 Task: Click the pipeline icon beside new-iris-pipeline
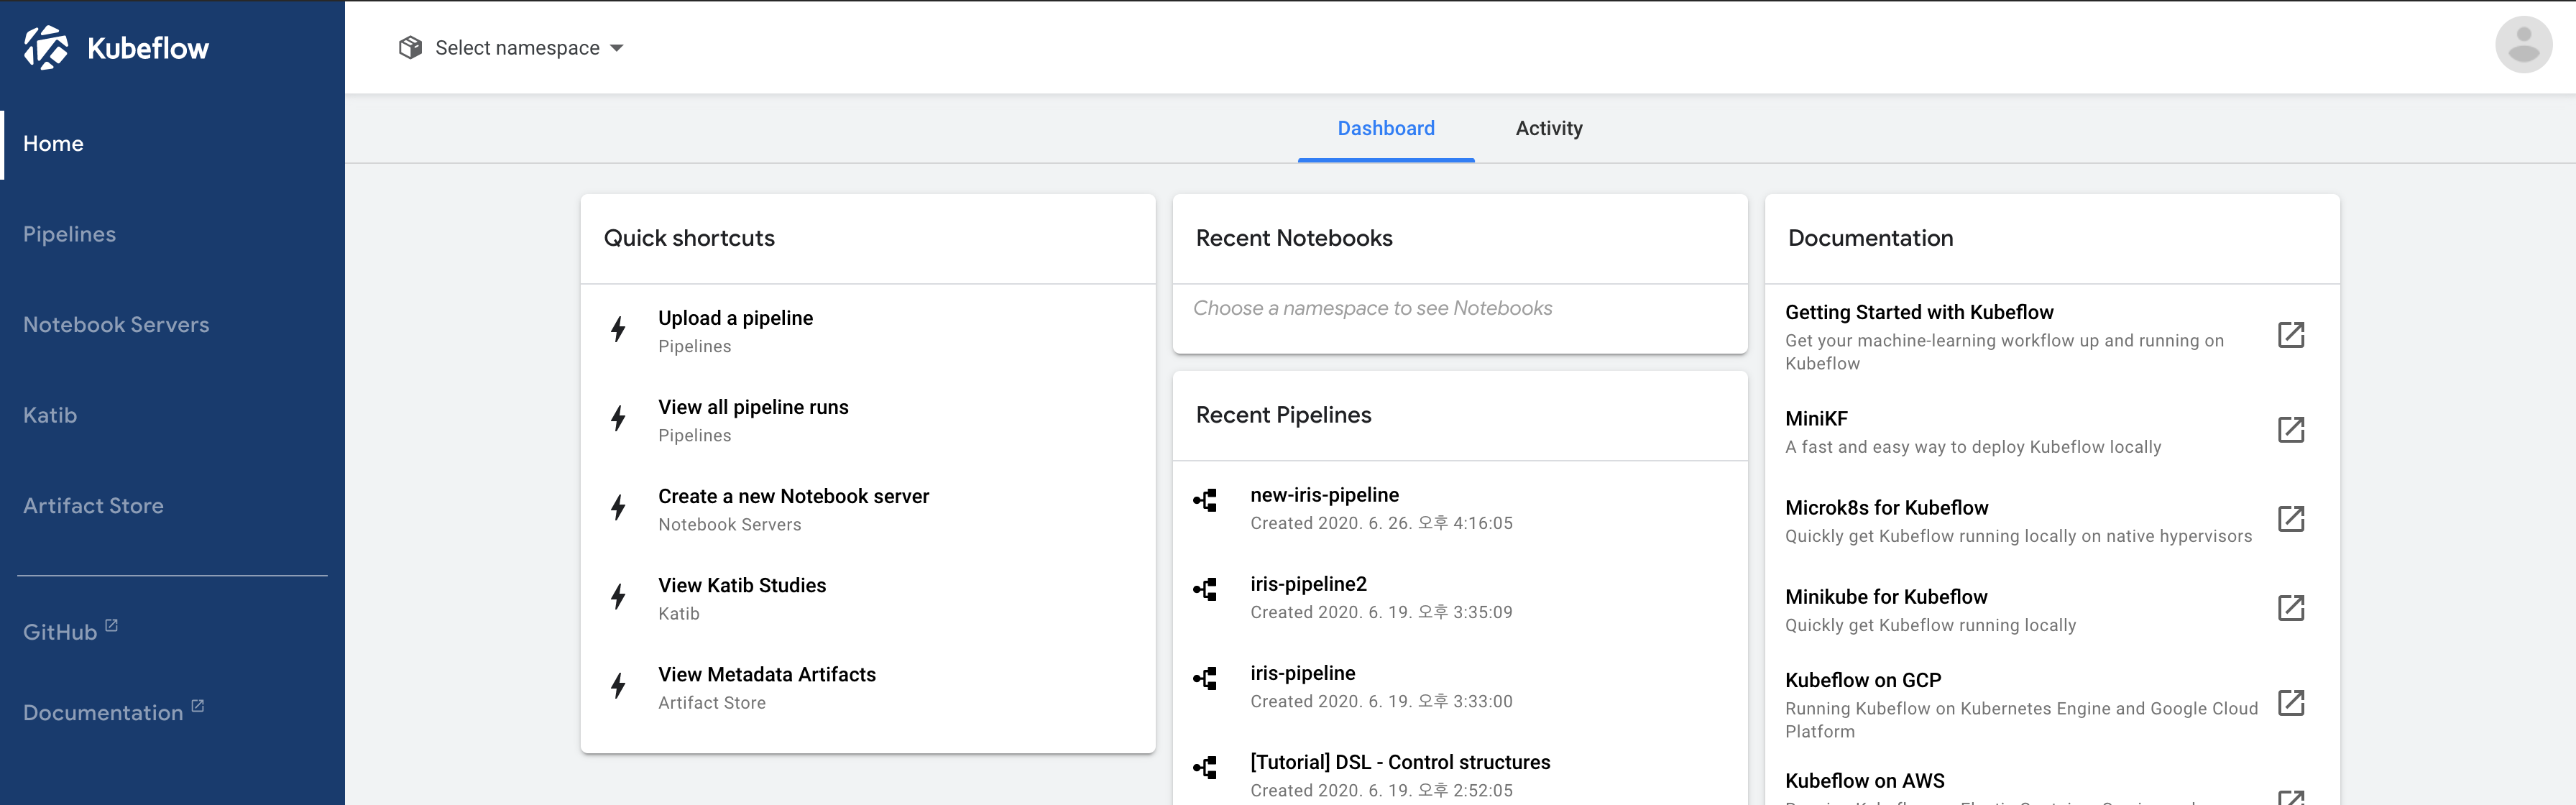[x=1205, y=500]
